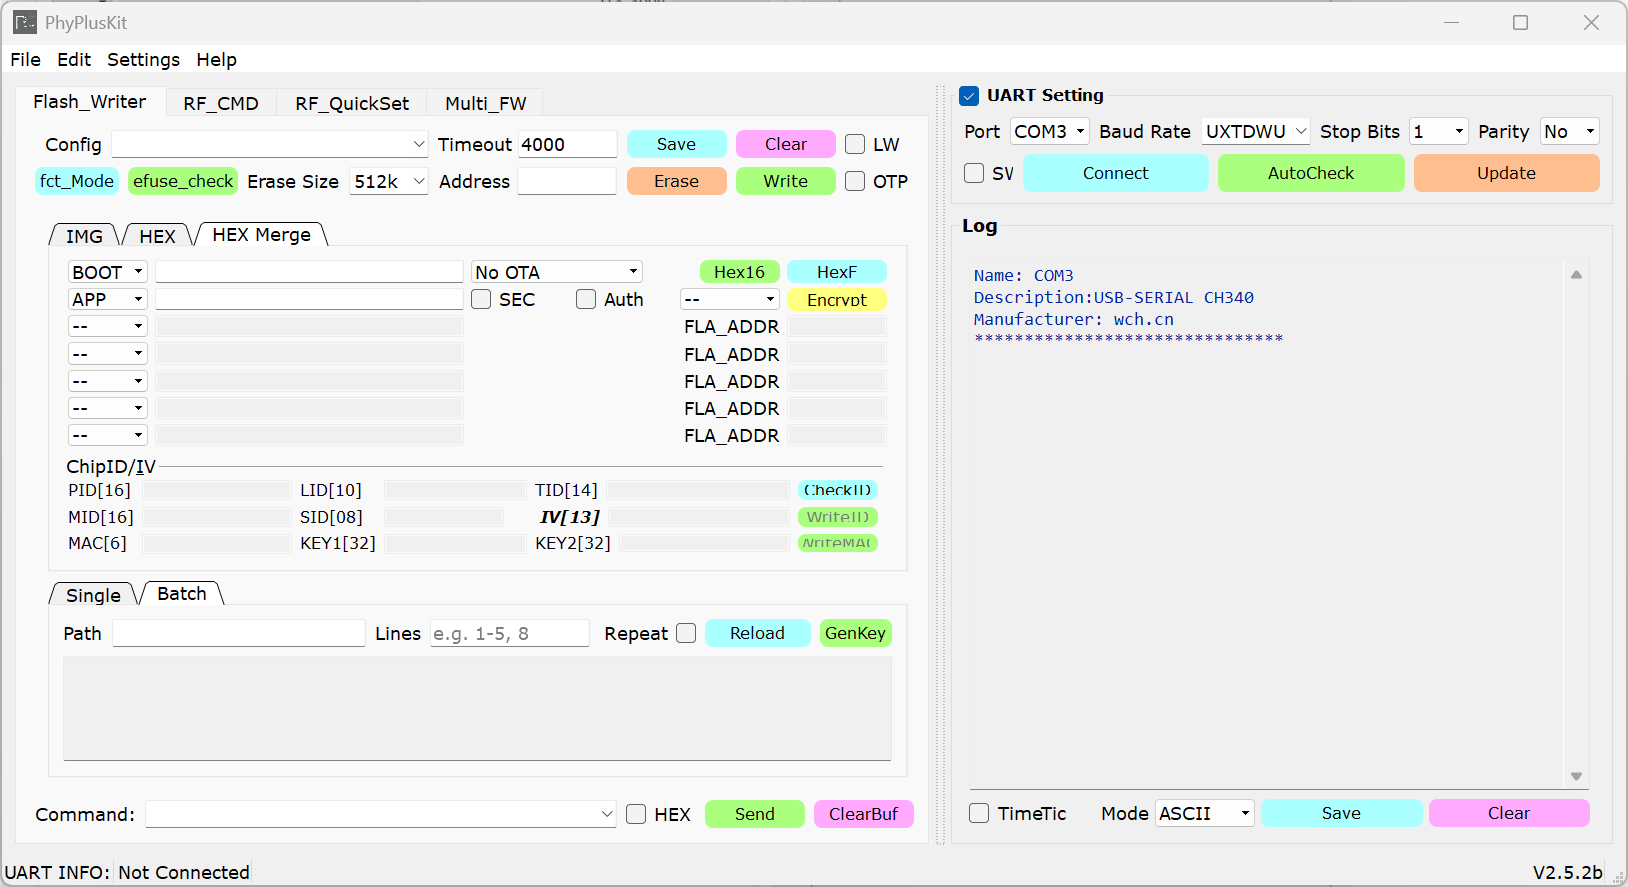Open the Parity dropdown
The image size is (1628, 887).
point(1569,131)
